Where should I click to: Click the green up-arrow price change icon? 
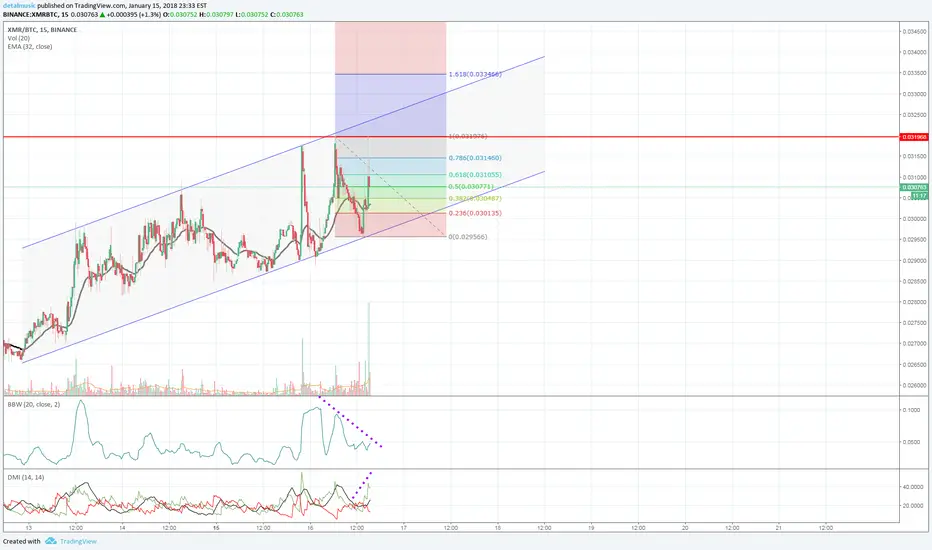[x=102, y=14]
